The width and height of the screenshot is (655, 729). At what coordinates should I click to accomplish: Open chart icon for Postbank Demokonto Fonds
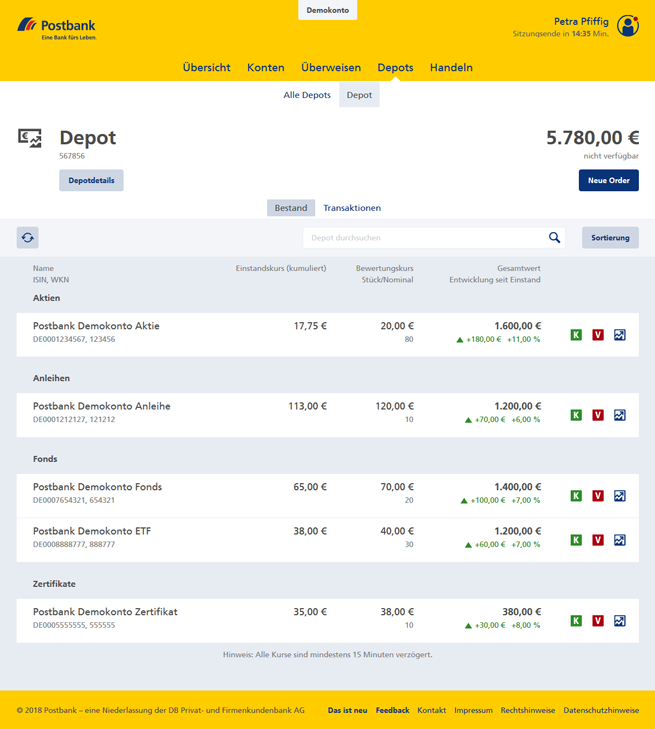[x=620, y=496]
